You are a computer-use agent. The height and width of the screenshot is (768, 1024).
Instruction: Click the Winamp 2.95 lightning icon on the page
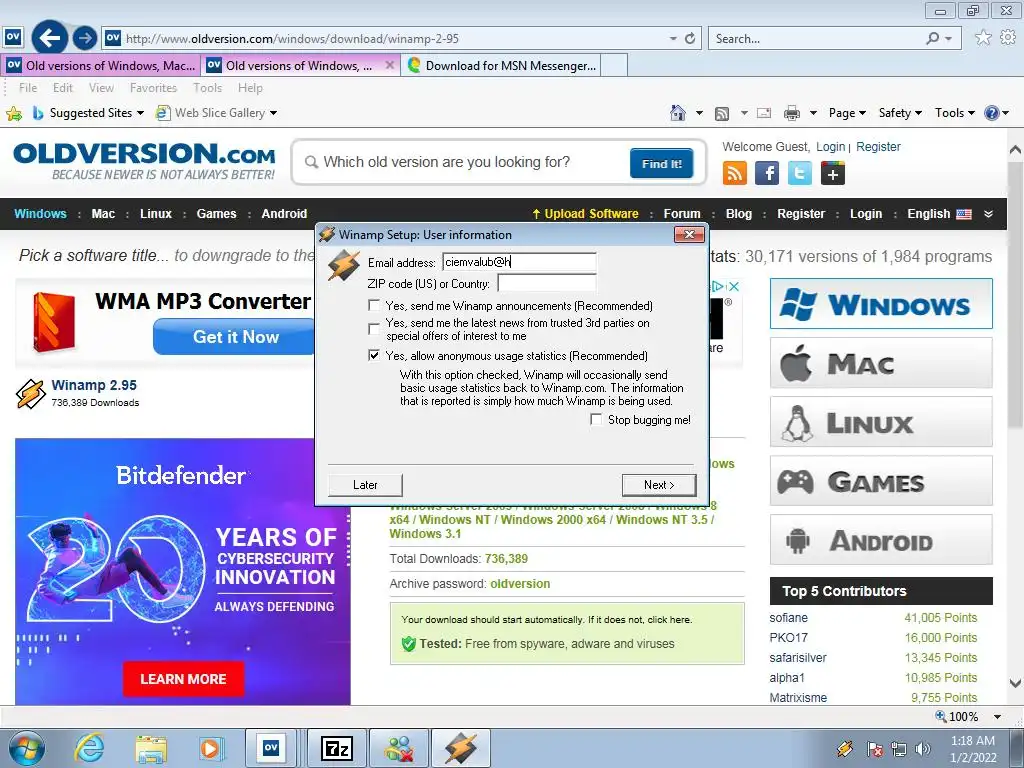(31, 394)
